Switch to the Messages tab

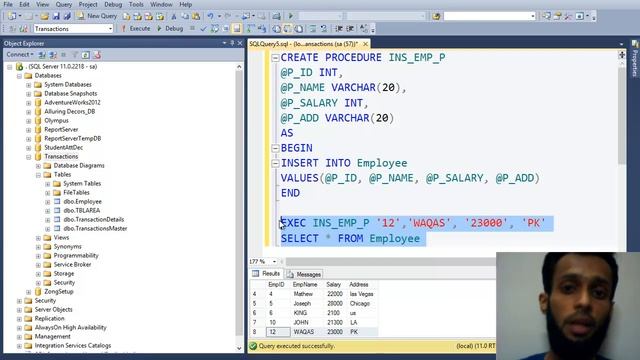coord(304,274)
